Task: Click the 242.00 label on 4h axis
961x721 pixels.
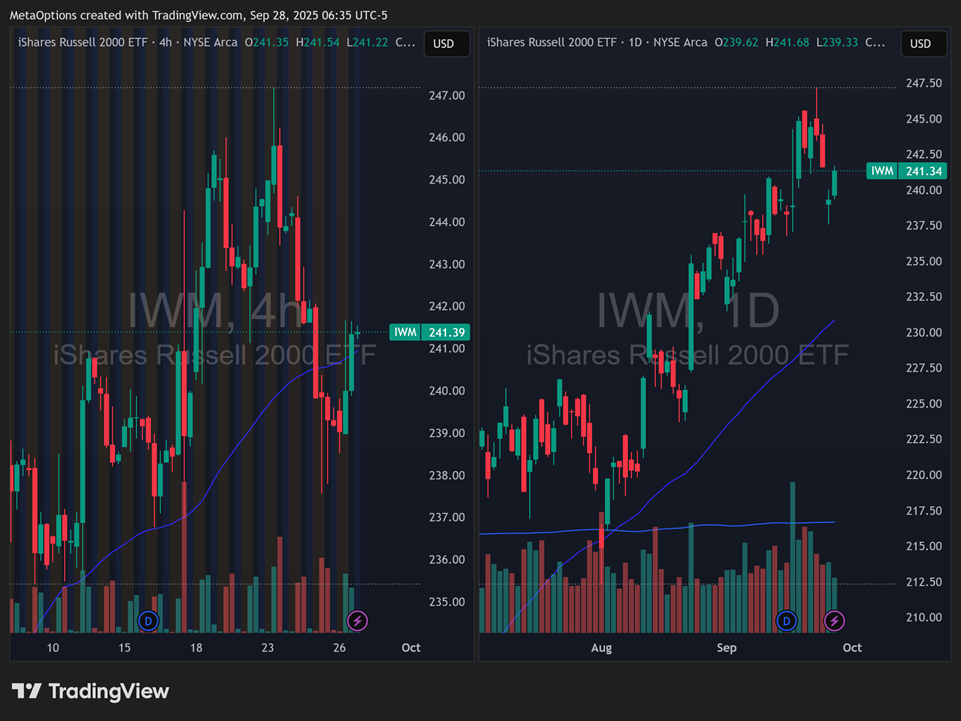Action: [447, 307]
